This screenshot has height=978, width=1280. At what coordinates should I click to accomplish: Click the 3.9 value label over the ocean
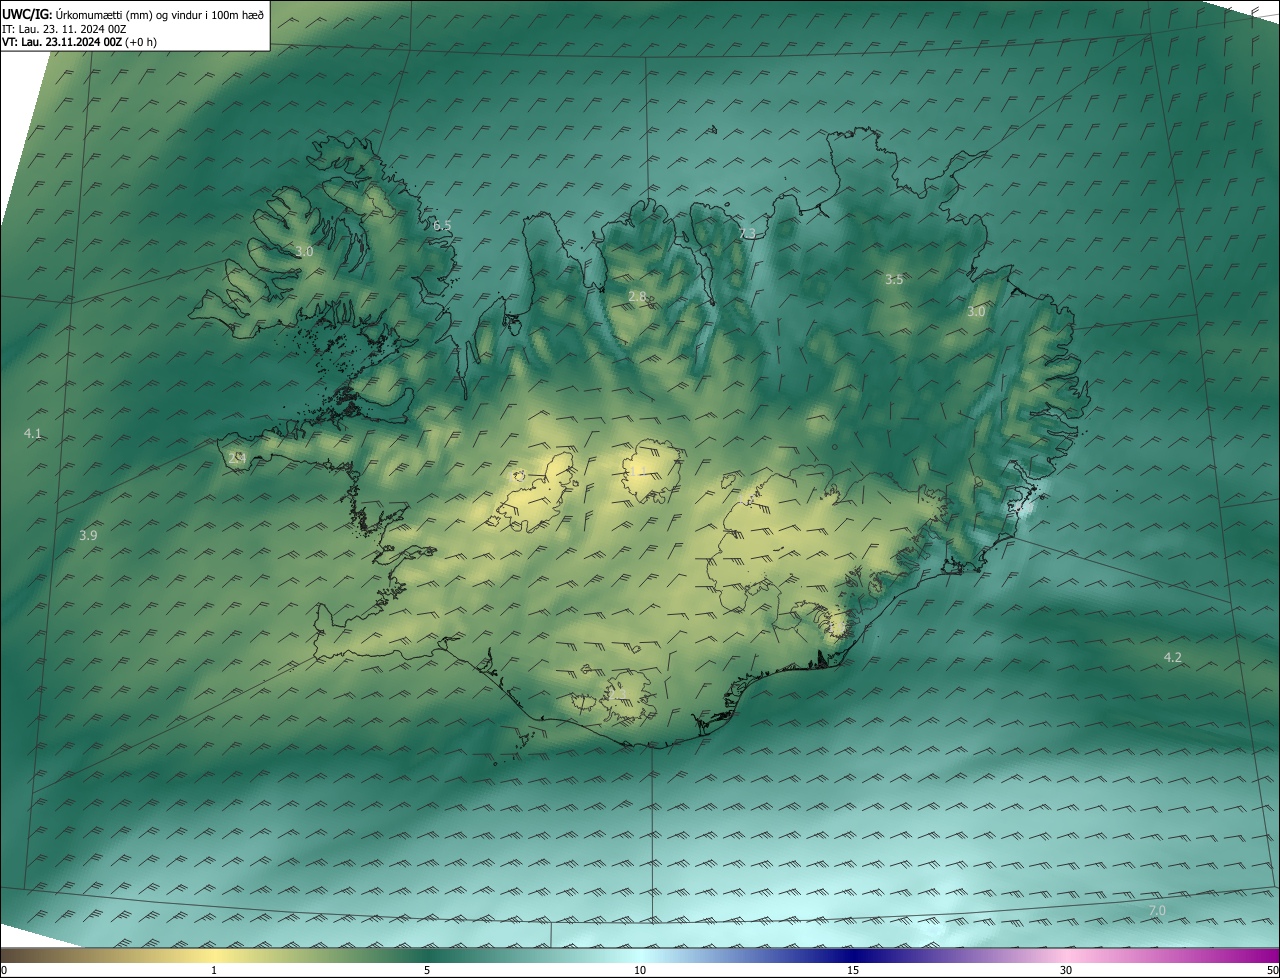(88, 536)
